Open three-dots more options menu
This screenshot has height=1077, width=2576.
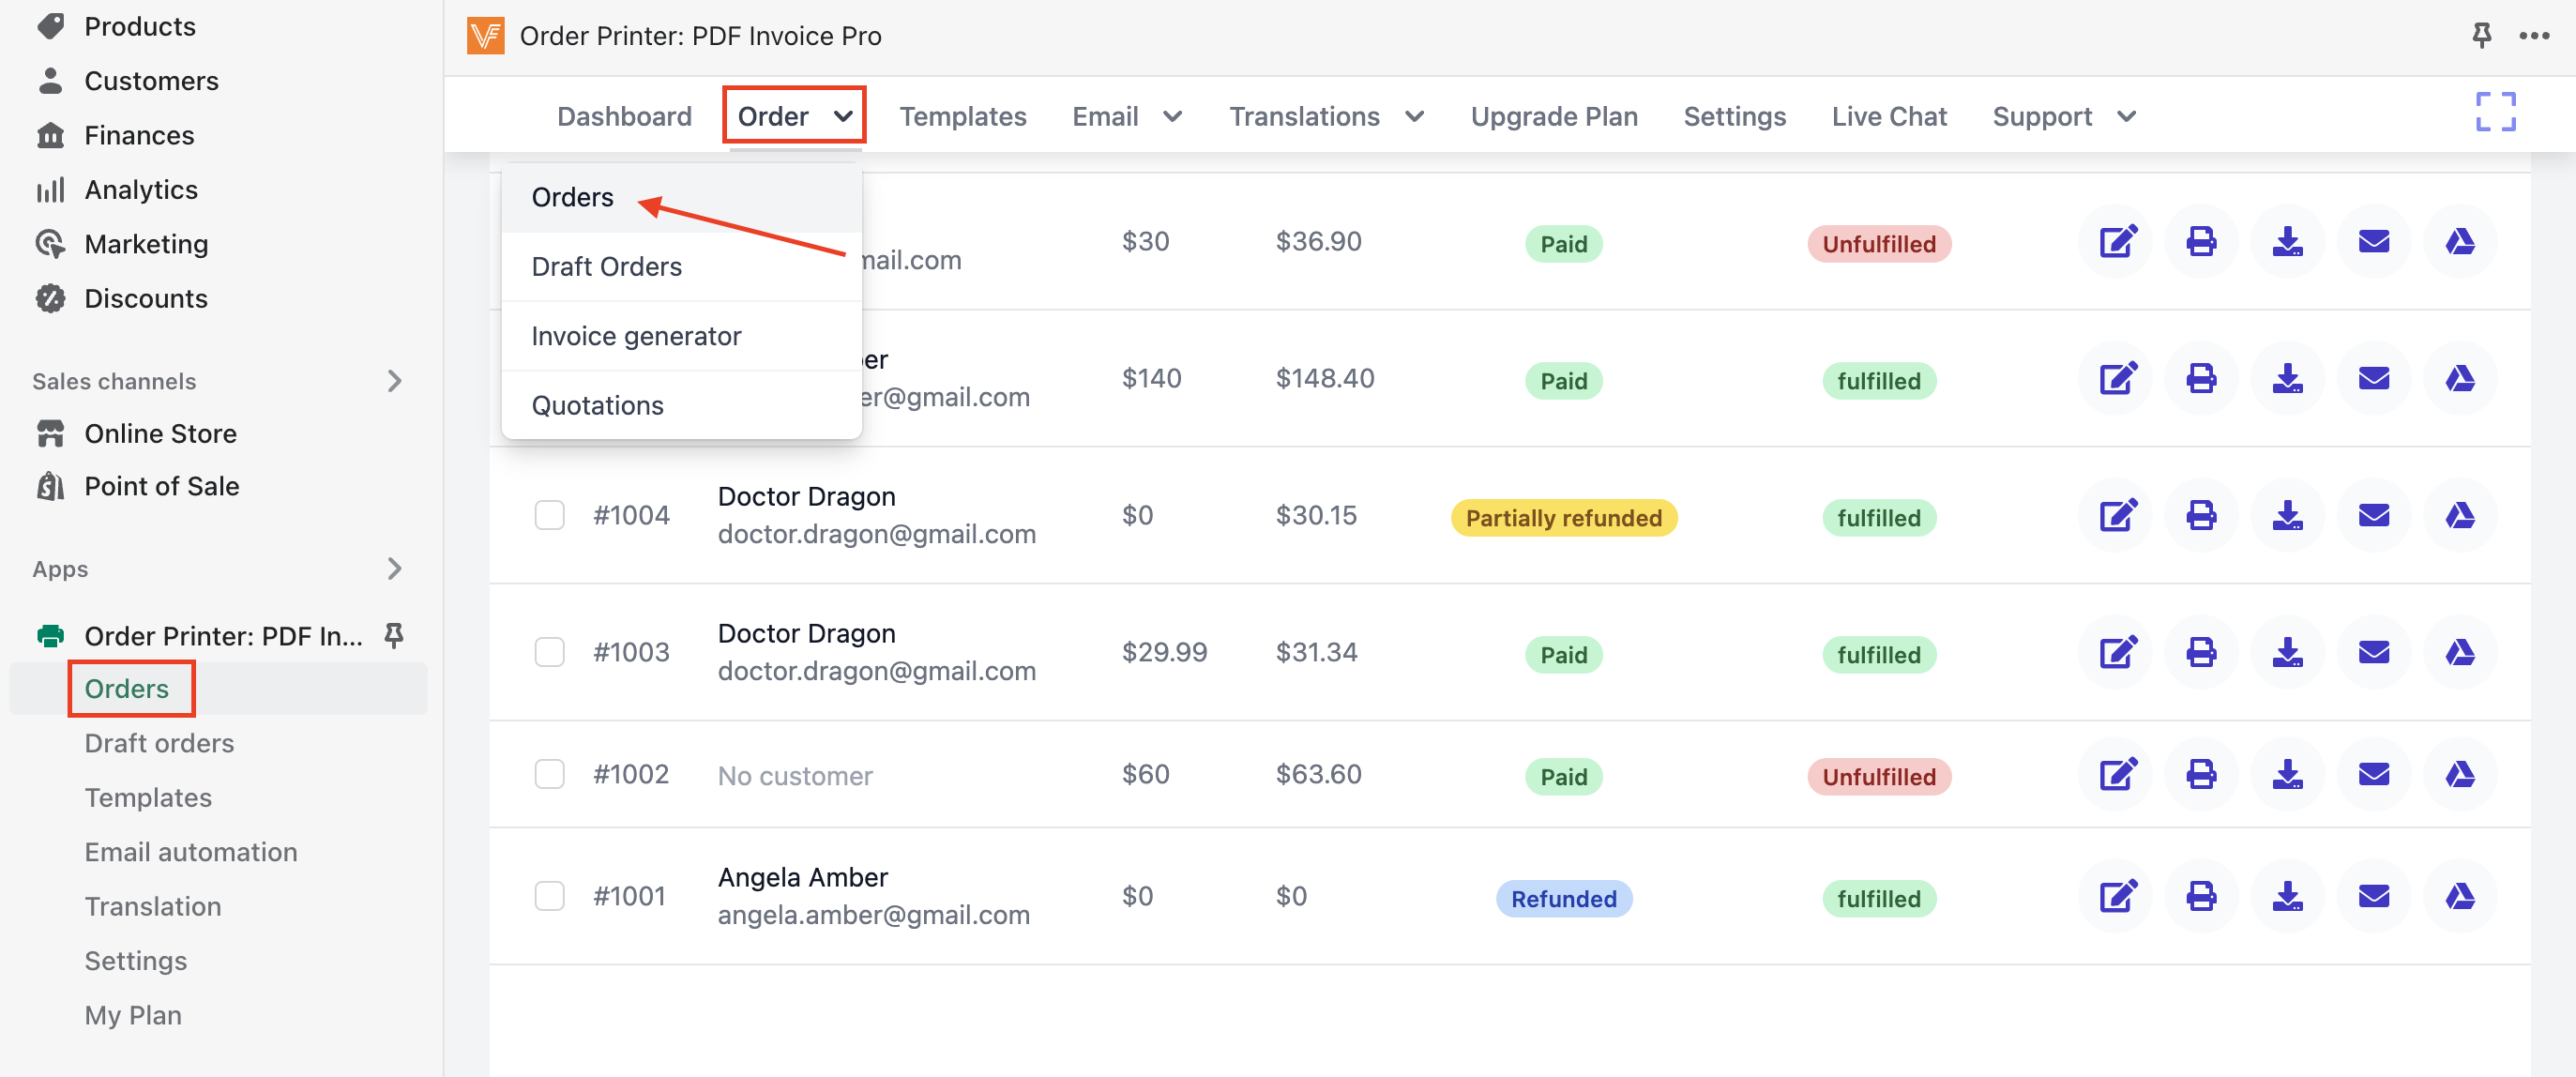click(2533, 36)
